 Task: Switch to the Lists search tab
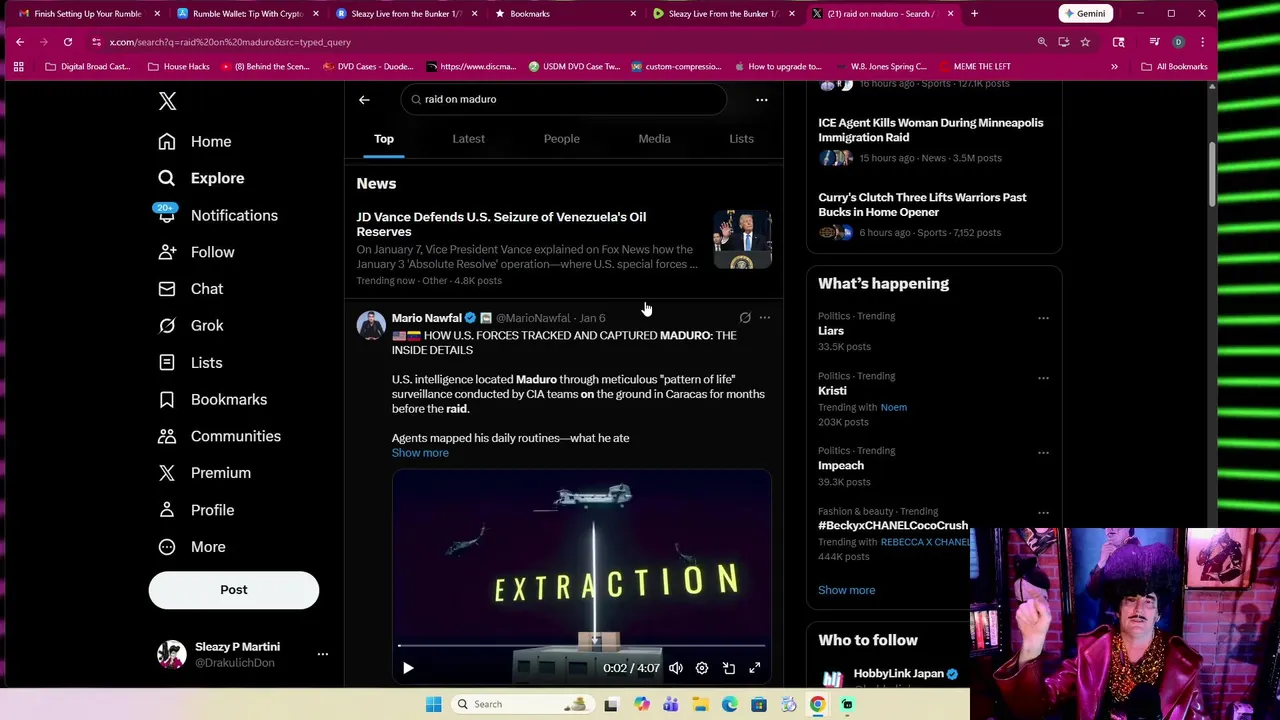741,139
